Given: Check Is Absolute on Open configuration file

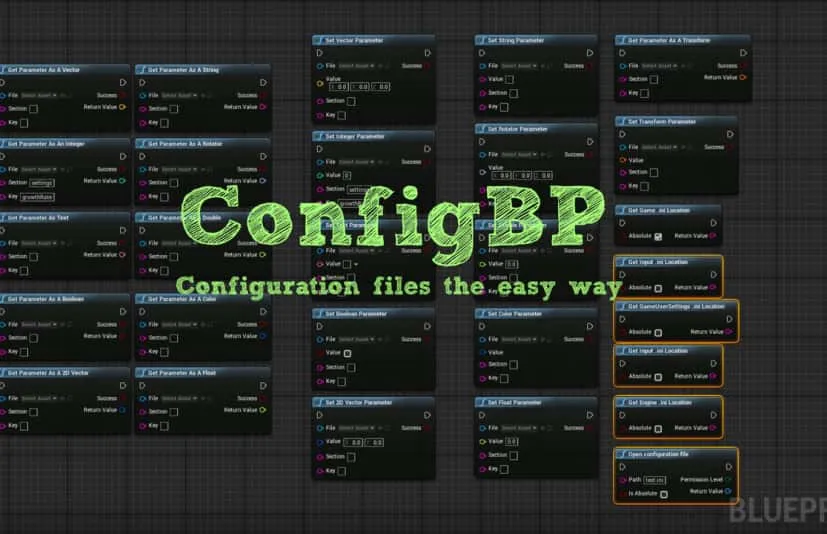Looking at the screenshot, I should tap(663, 494).
